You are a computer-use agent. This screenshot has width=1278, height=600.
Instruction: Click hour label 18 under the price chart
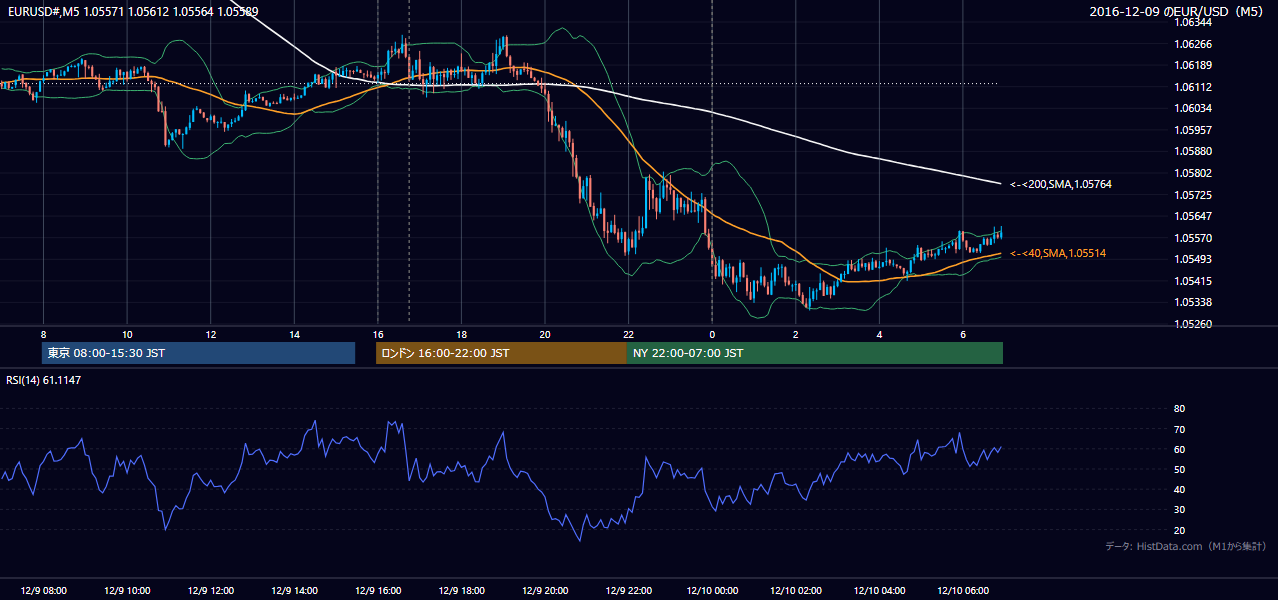(461, 334)
